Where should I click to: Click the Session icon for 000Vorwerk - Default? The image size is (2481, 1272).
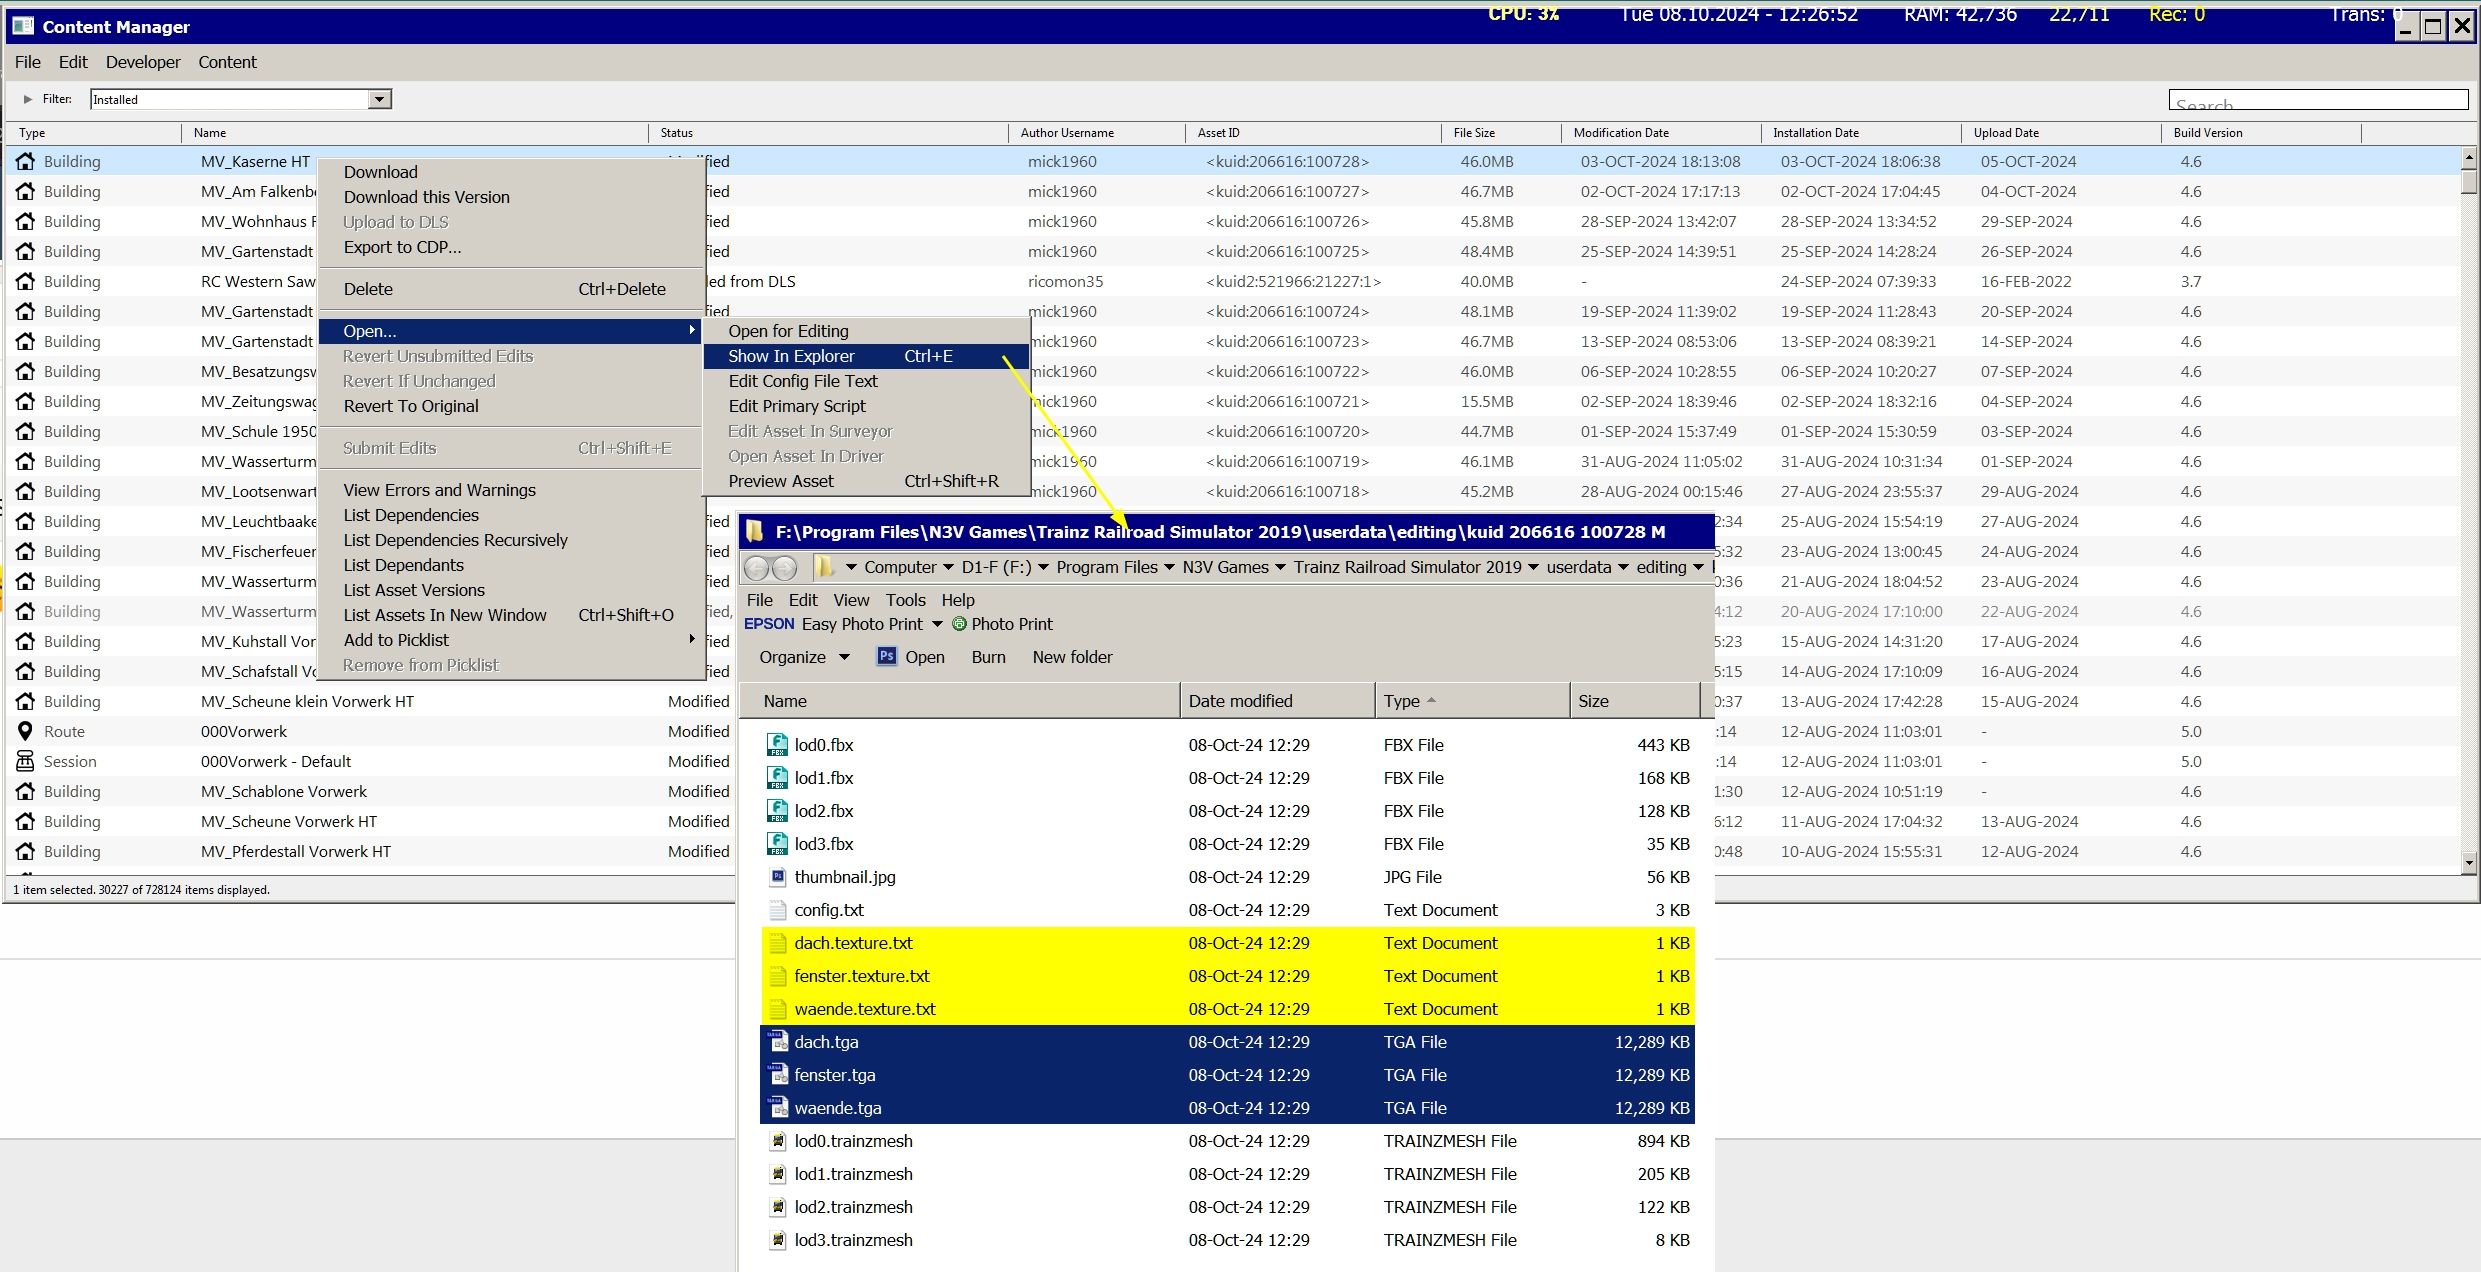pos(25,761)
